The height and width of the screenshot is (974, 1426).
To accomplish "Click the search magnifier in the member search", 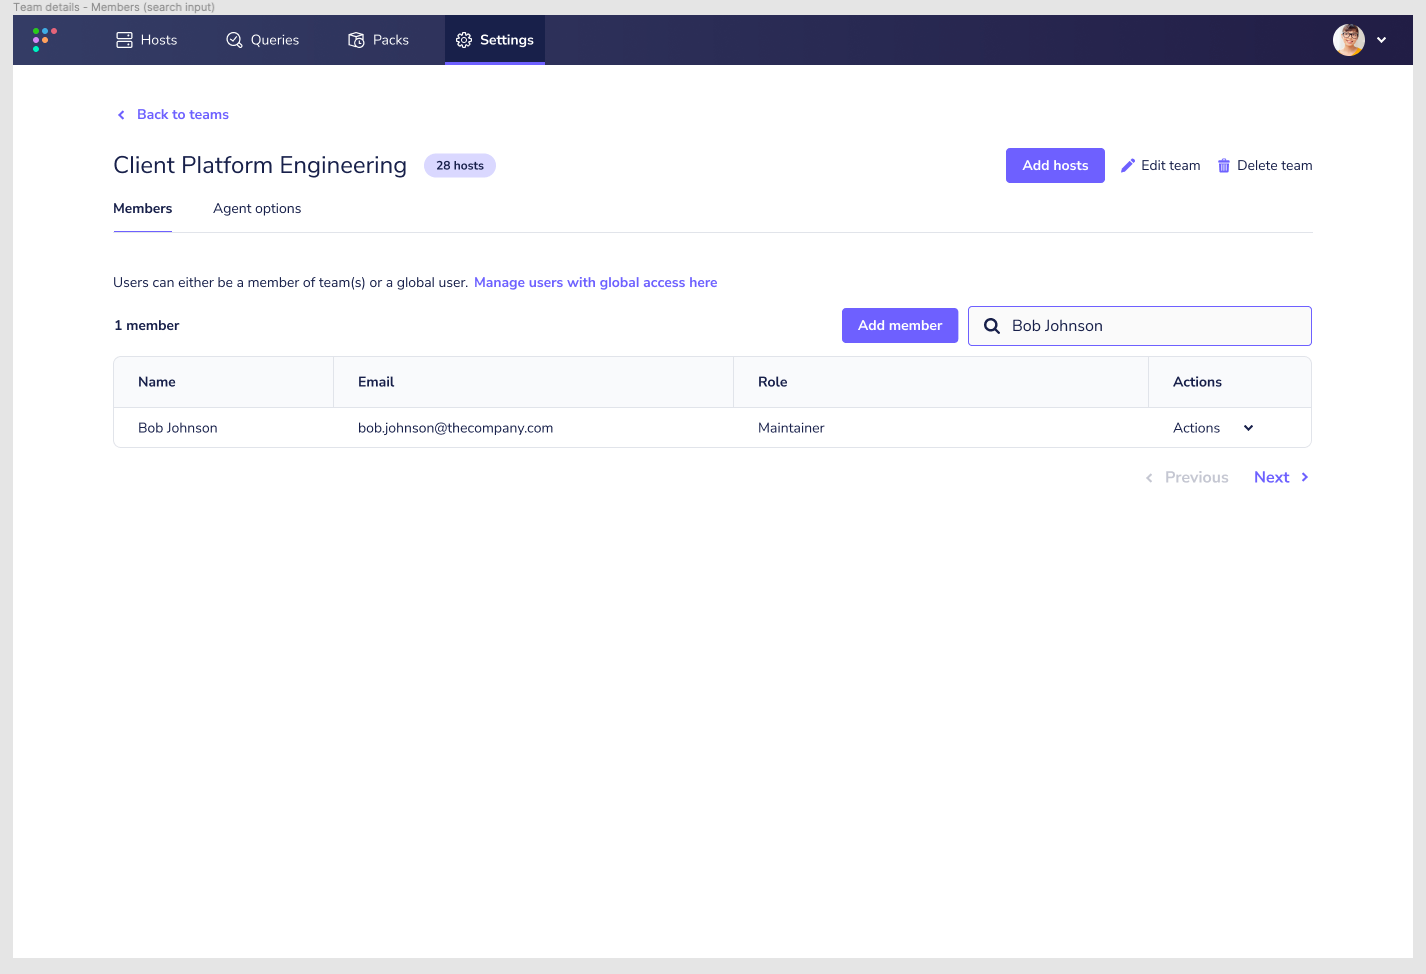I will (991, 325).
